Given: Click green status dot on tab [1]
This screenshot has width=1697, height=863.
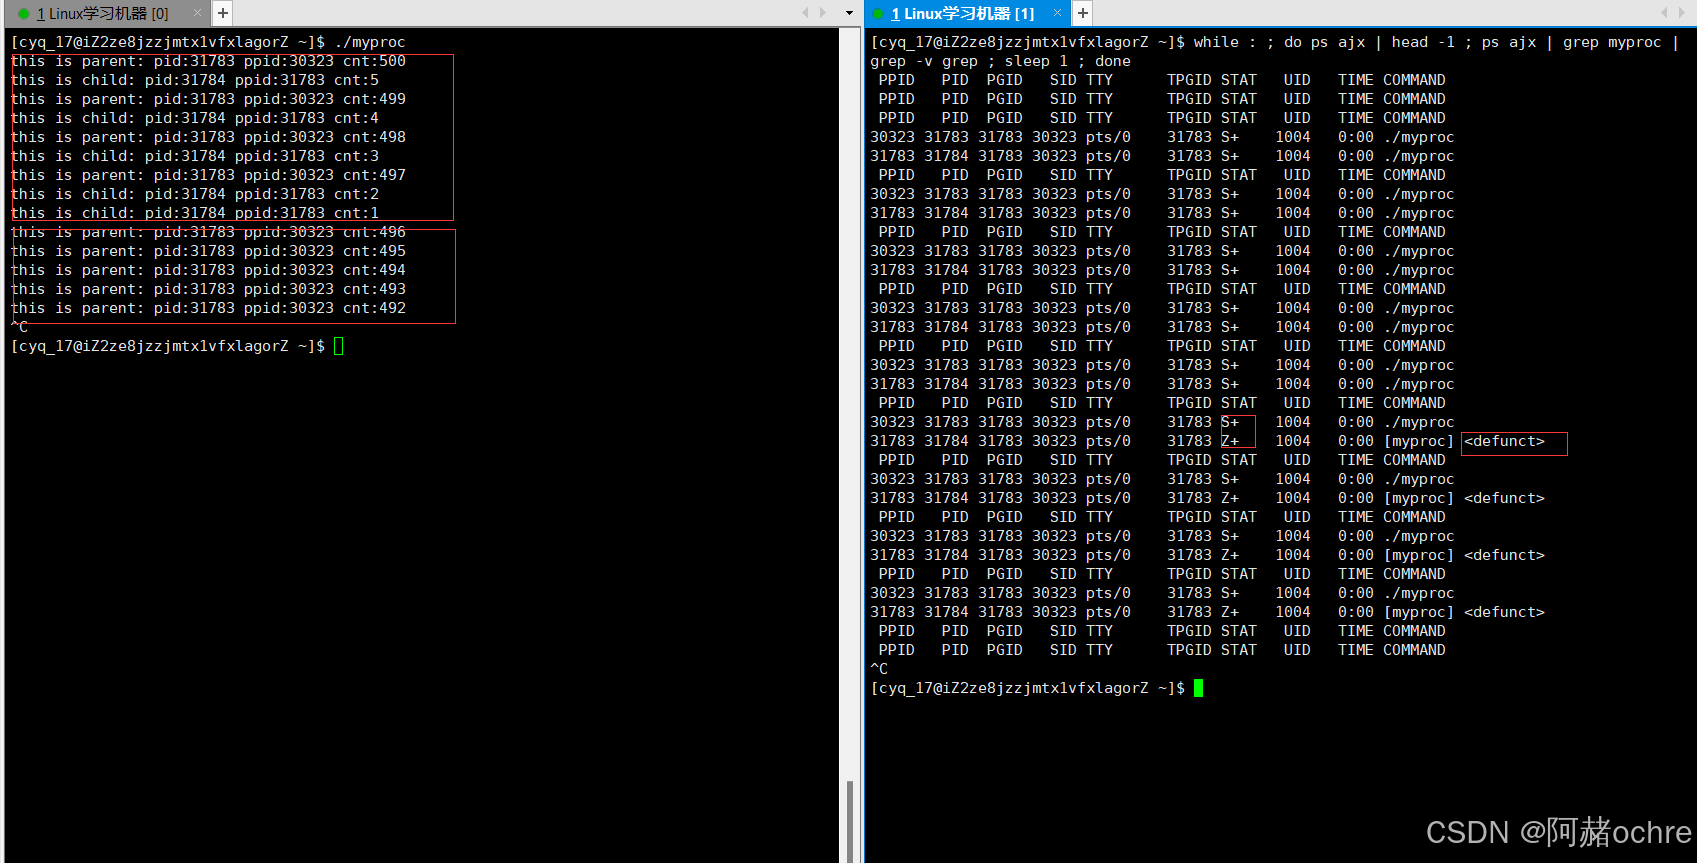Looking at the screenshot, I should coord(879,14).
